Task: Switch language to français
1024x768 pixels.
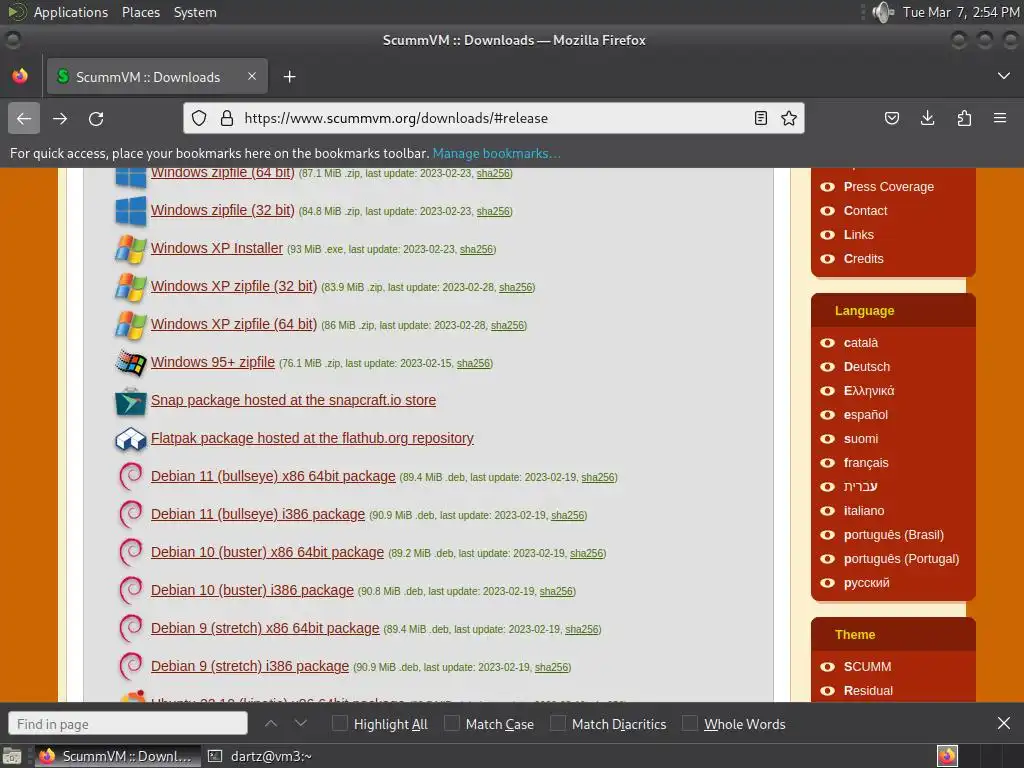Action: pos(866,463)
